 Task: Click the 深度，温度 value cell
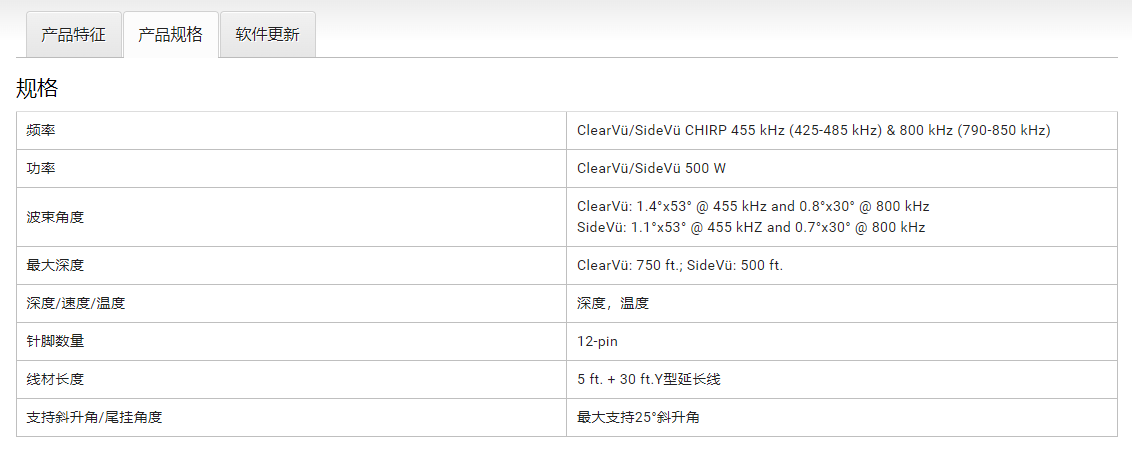613,303
